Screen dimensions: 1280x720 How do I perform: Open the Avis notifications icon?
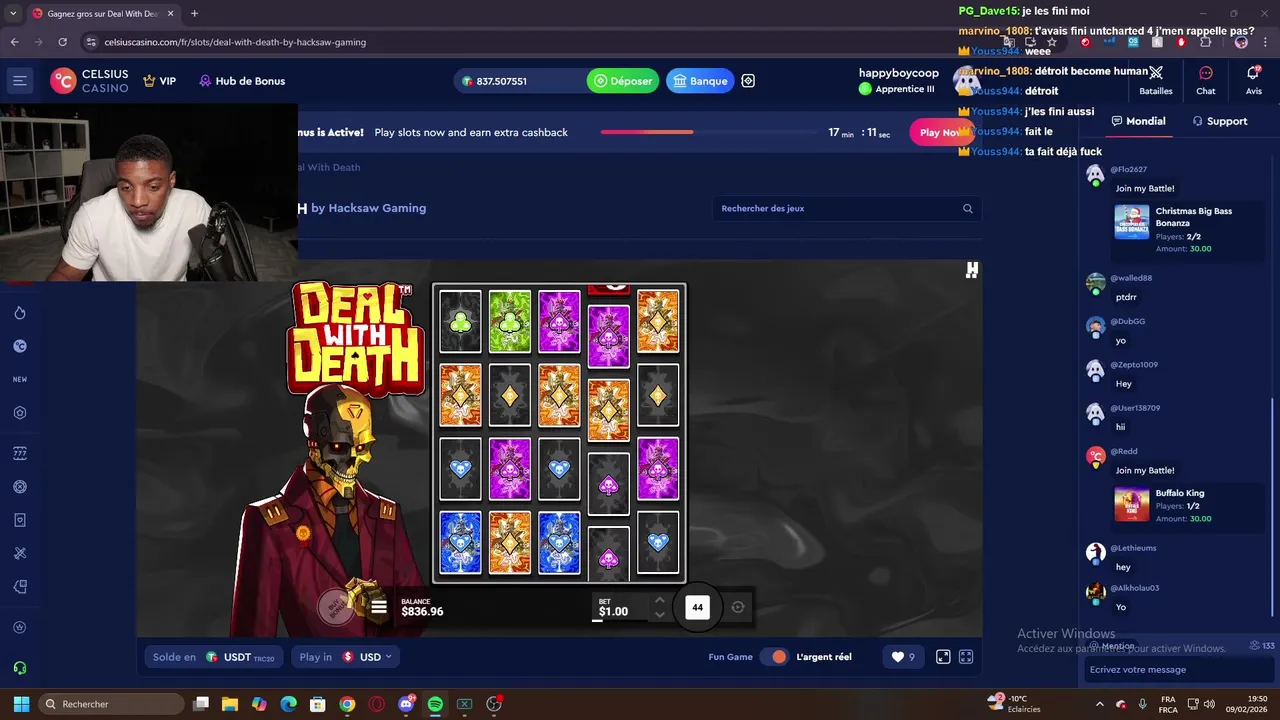1253,81
